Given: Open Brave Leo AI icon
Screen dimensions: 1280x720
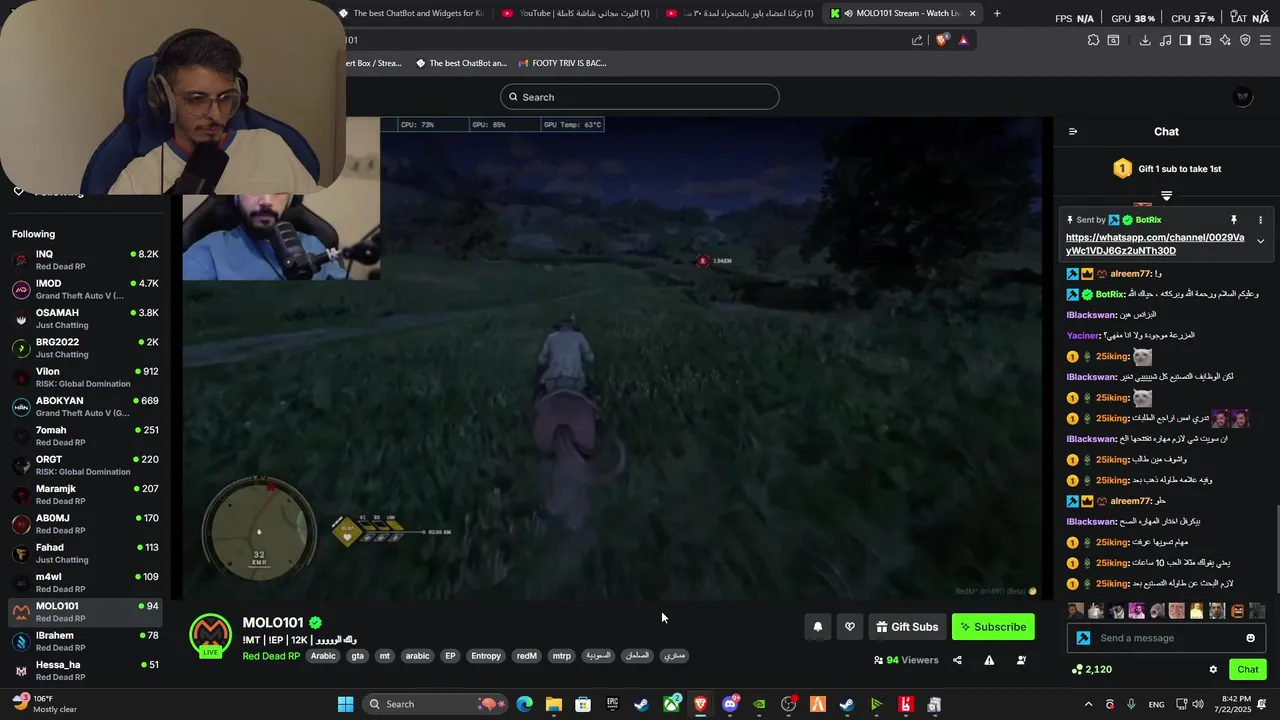Looking at the screenshot, I should tap(1225, 40).
